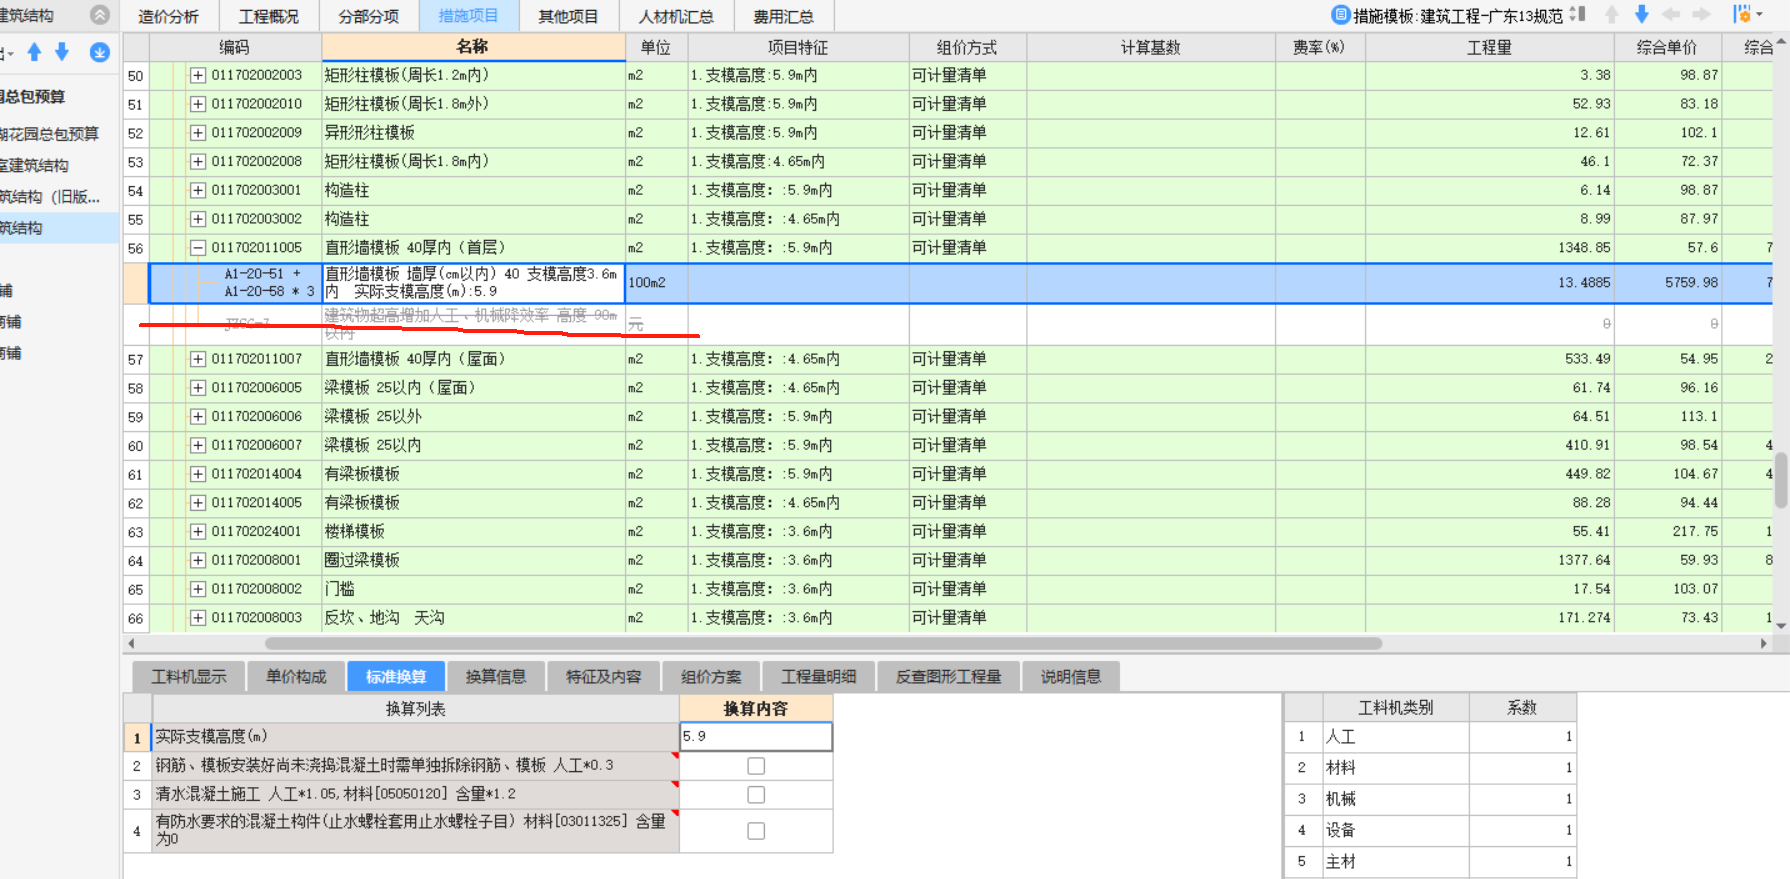Switch to the 分部分项 tab

(x=368, y=16)
